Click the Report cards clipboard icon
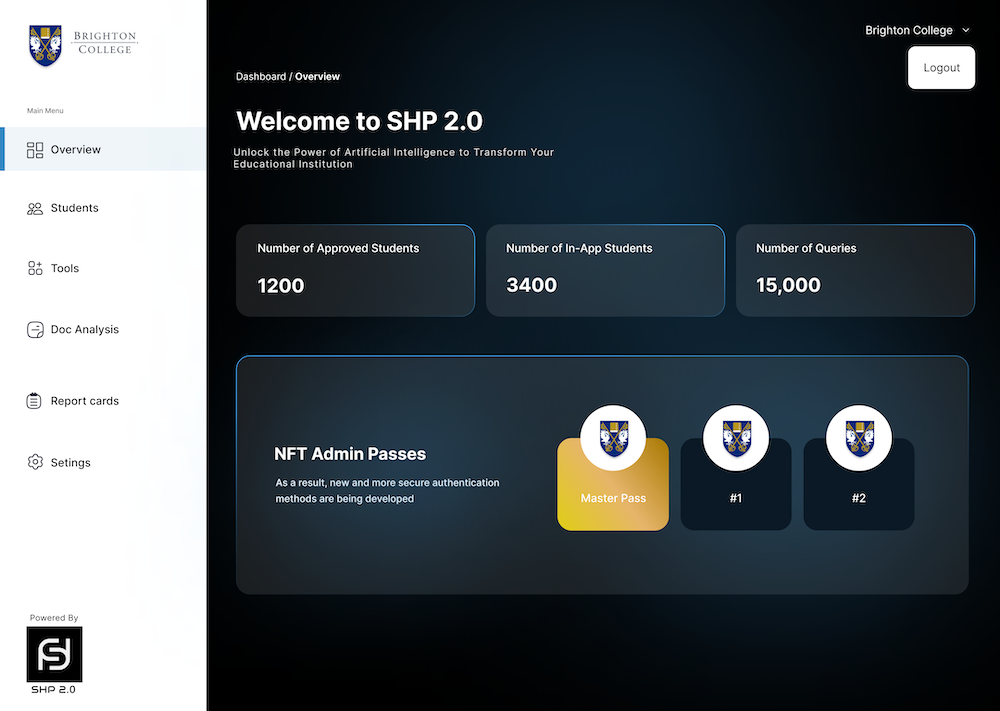Image resolution: width=1000 pixels, height=711 pixels. 34,401
